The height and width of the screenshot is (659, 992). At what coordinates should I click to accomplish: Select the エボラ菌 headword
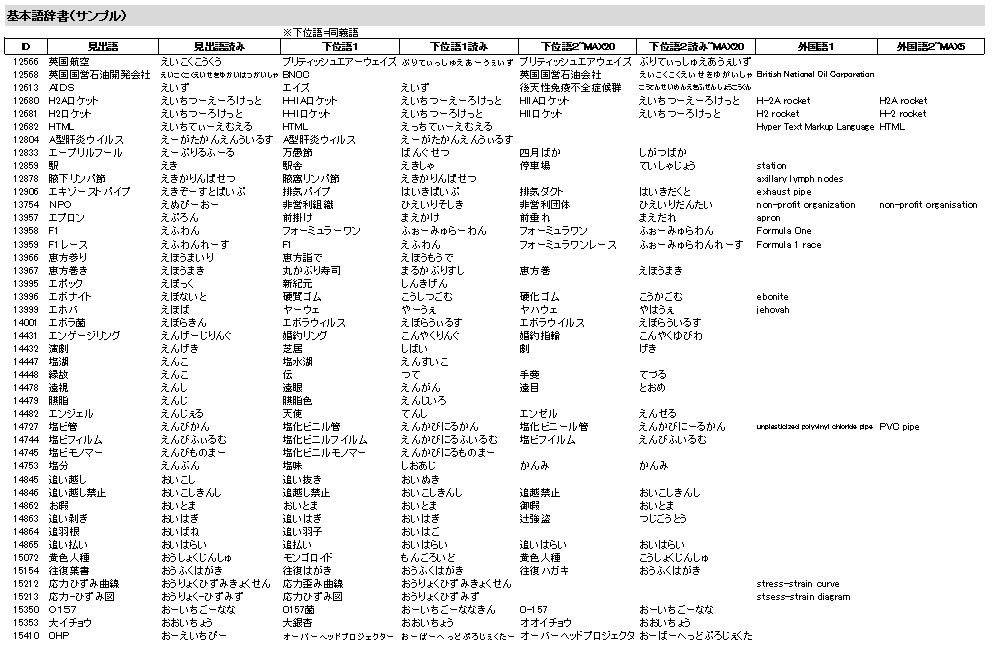click(67, 323)
